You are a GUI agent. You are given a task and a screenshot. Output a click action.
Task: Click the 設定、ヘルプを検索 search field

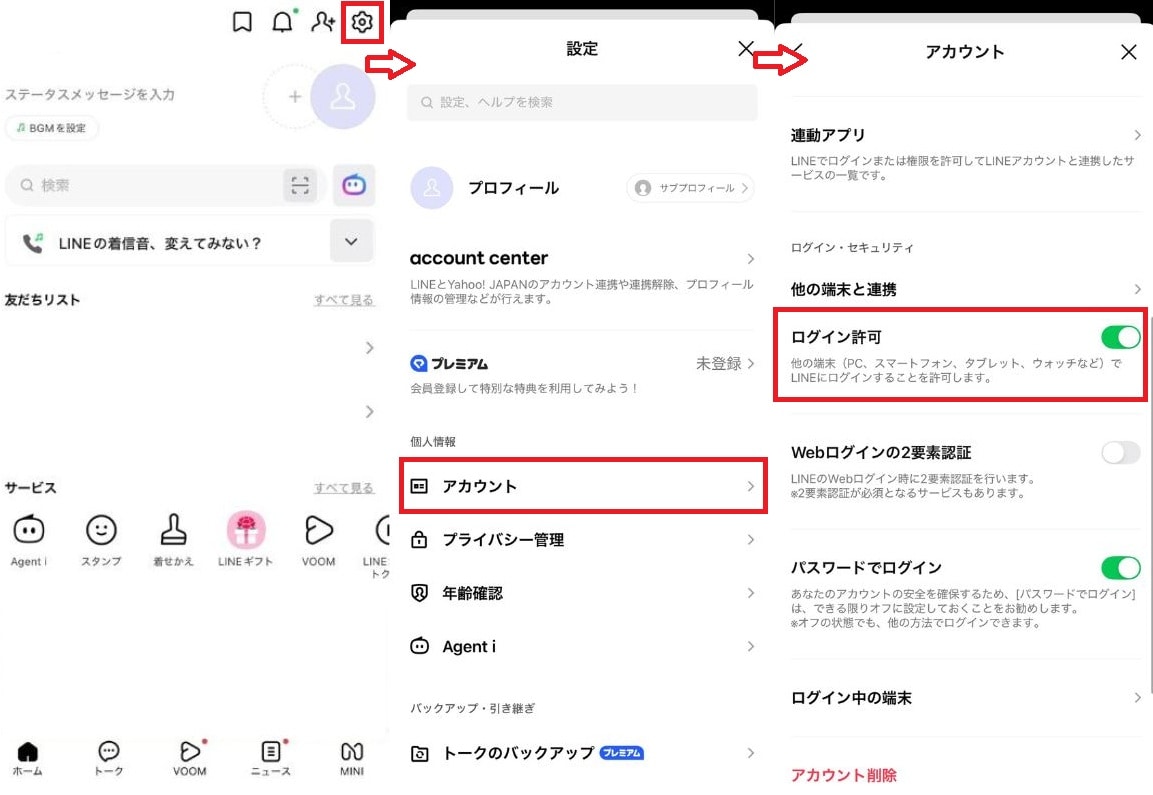(582, 102)
